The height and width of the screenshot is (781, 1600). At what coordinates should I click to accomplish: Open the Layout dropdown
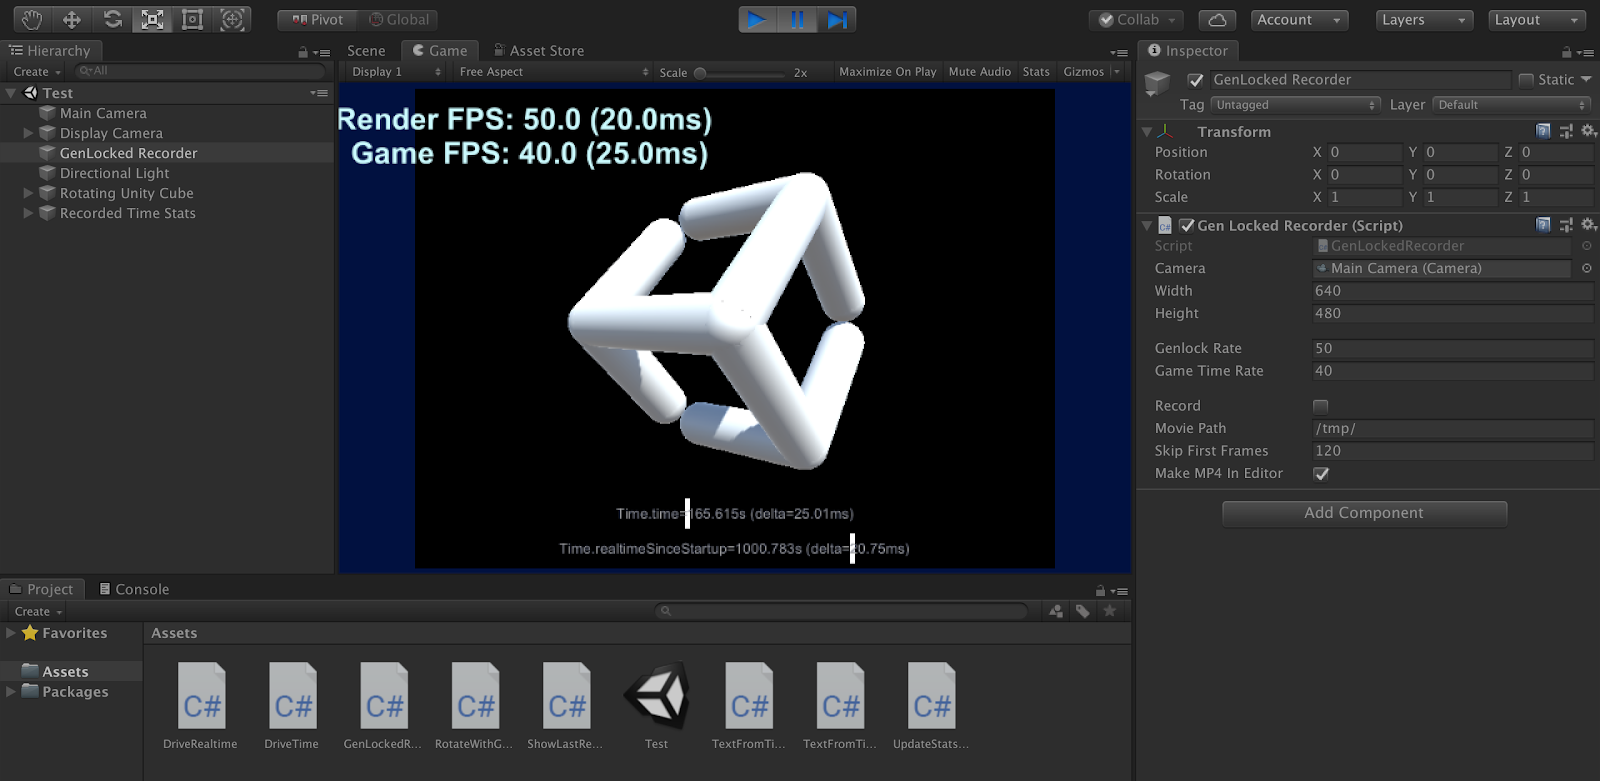[x=1538, y=20]
